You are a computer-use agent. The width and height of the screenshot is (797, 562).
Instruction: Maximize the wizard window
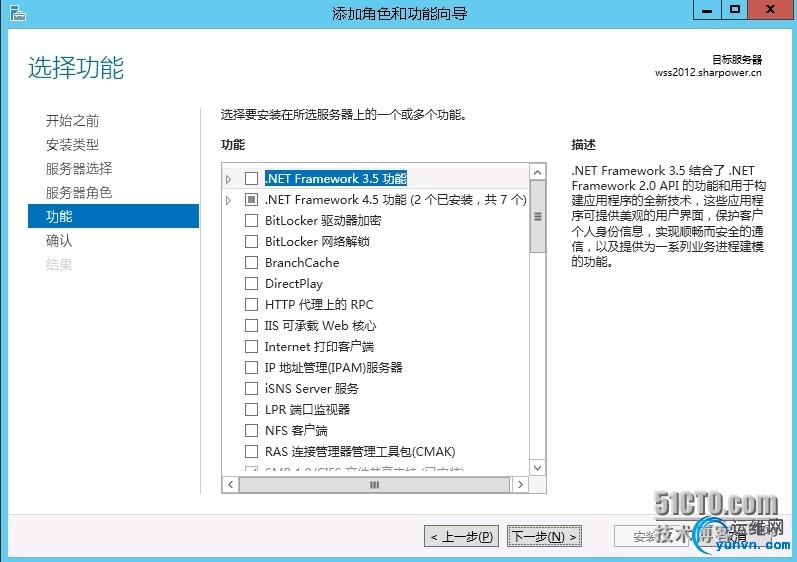734,10
